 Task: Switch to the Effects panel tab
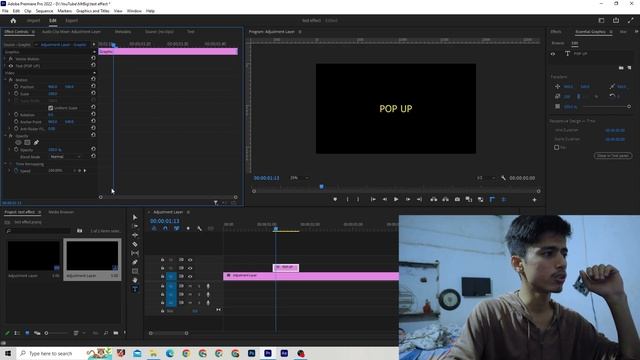click(x=556, y=31)
